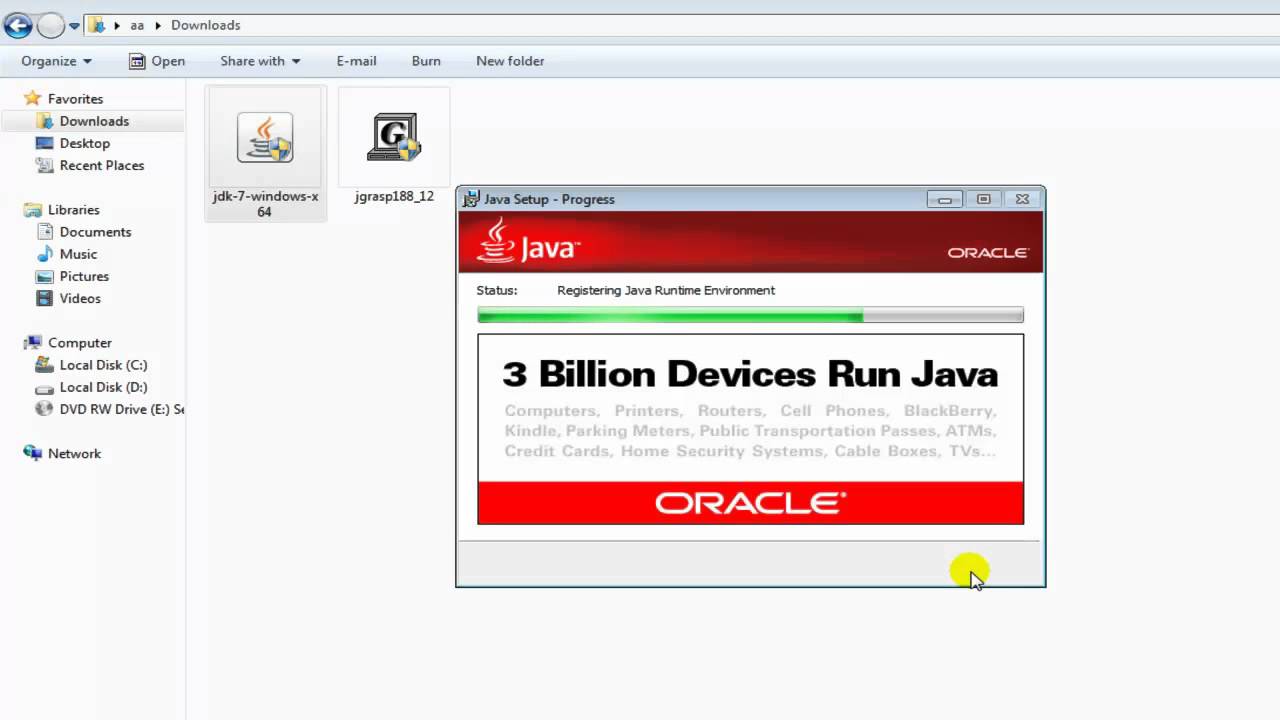Click the Pictures library icon
The height and width of the screenshot is (720, 1280).
tap(44, 276)
